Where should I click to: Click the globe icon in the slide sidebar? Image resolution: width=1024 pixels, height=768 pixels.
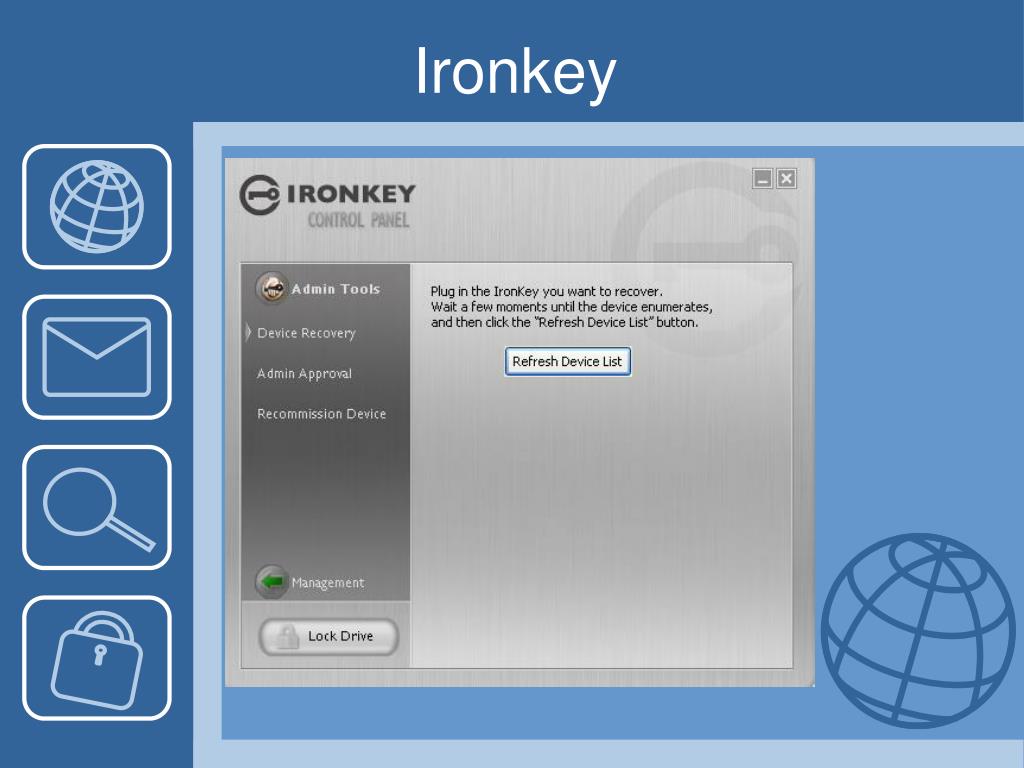[97, 206]
